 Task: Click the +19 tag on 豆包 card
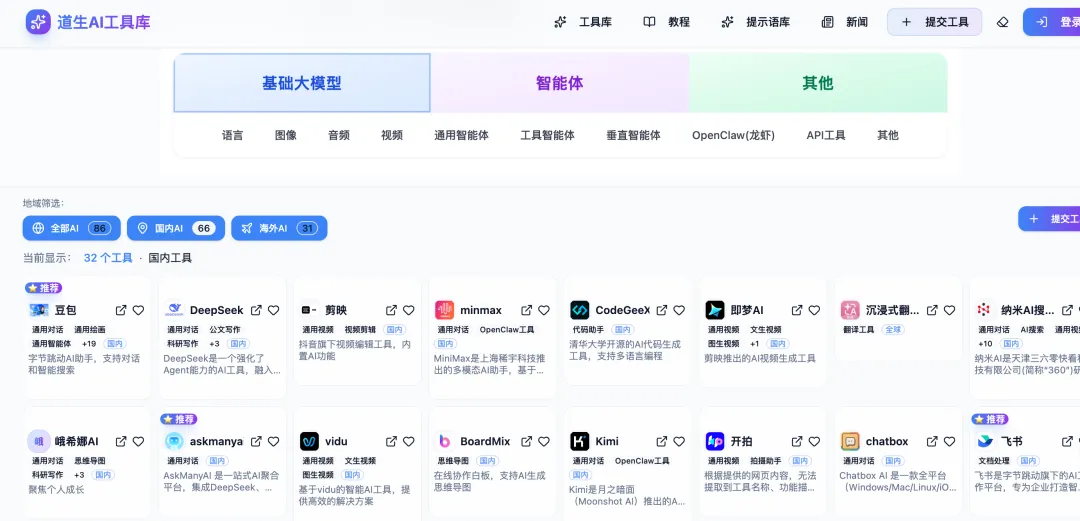click(x=89, y=344)
